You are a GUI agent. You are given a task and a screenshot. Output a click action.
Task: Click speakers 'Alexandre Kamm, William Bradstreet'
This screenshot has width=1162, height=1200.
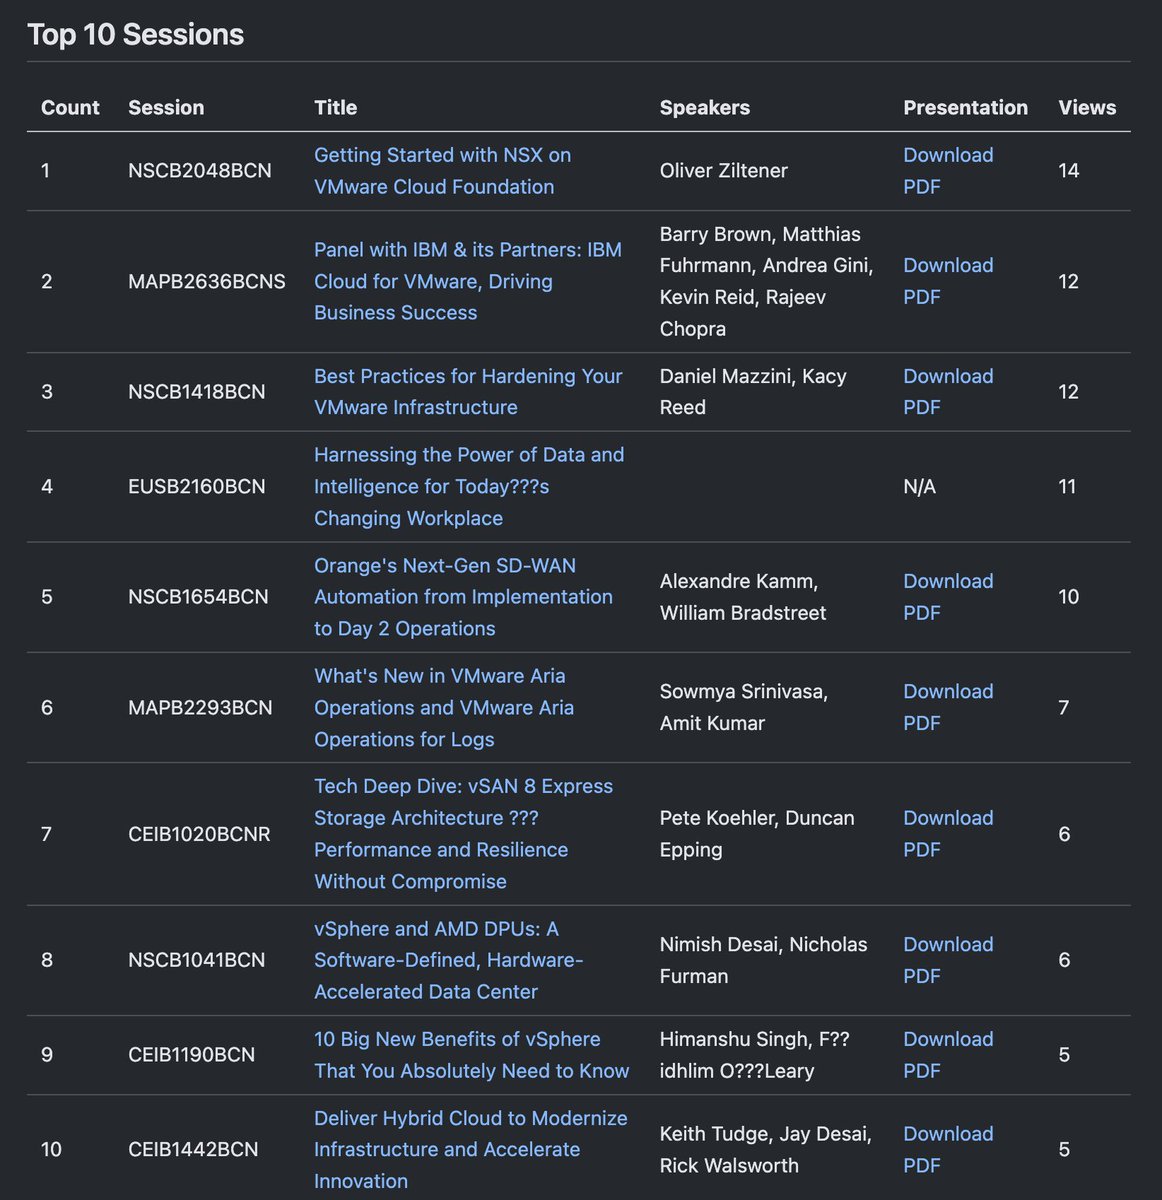click(x=743, y=597)
